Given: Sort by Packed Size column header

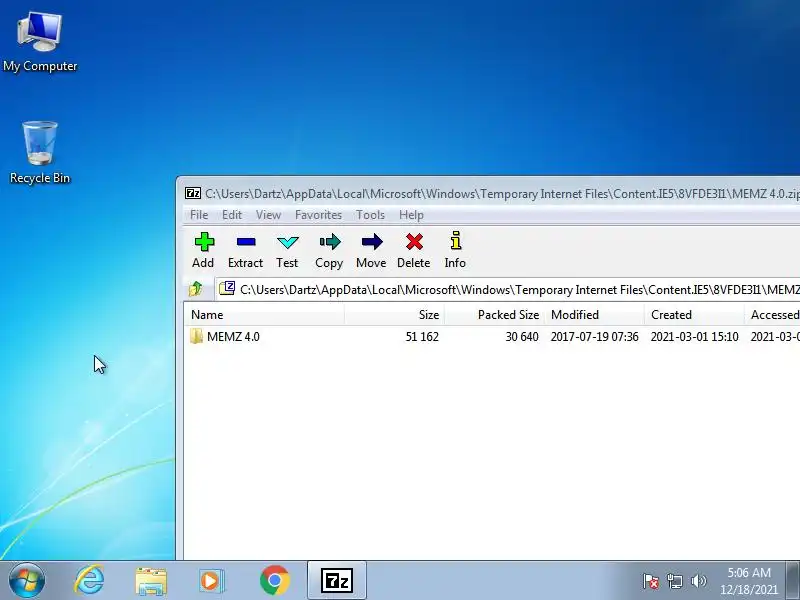Looking at the screenshot, I should pos(494,315).
